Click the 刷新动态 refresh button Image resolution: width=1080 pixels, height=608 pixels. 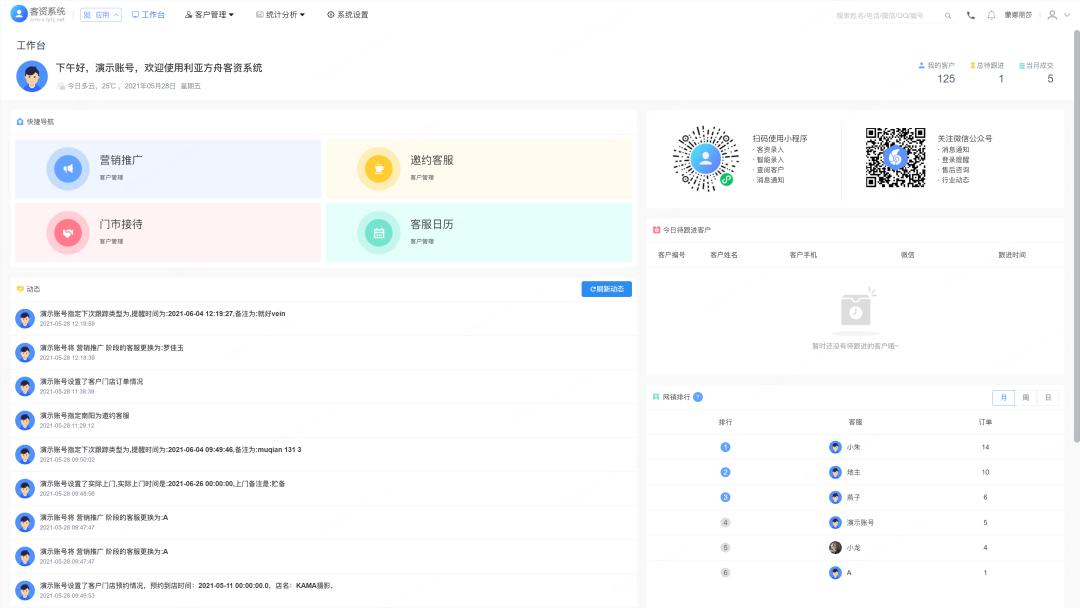[604, 289]
